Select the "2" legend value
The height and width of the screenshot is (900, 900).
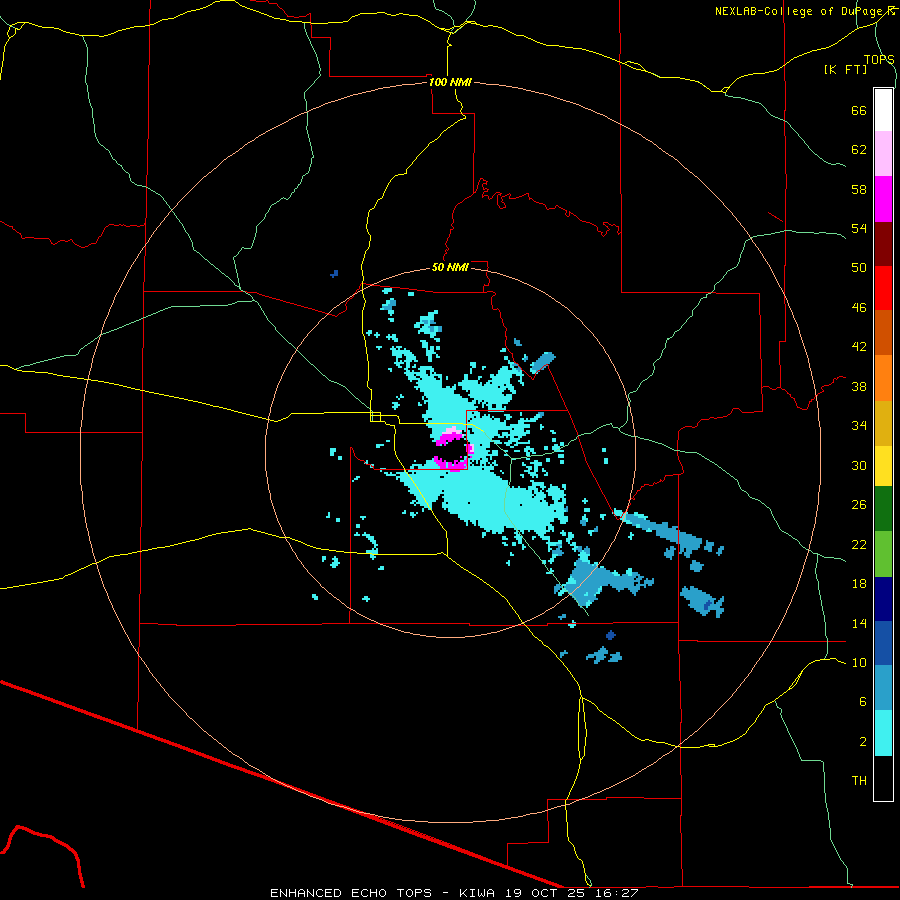click(x=863, y=741)
